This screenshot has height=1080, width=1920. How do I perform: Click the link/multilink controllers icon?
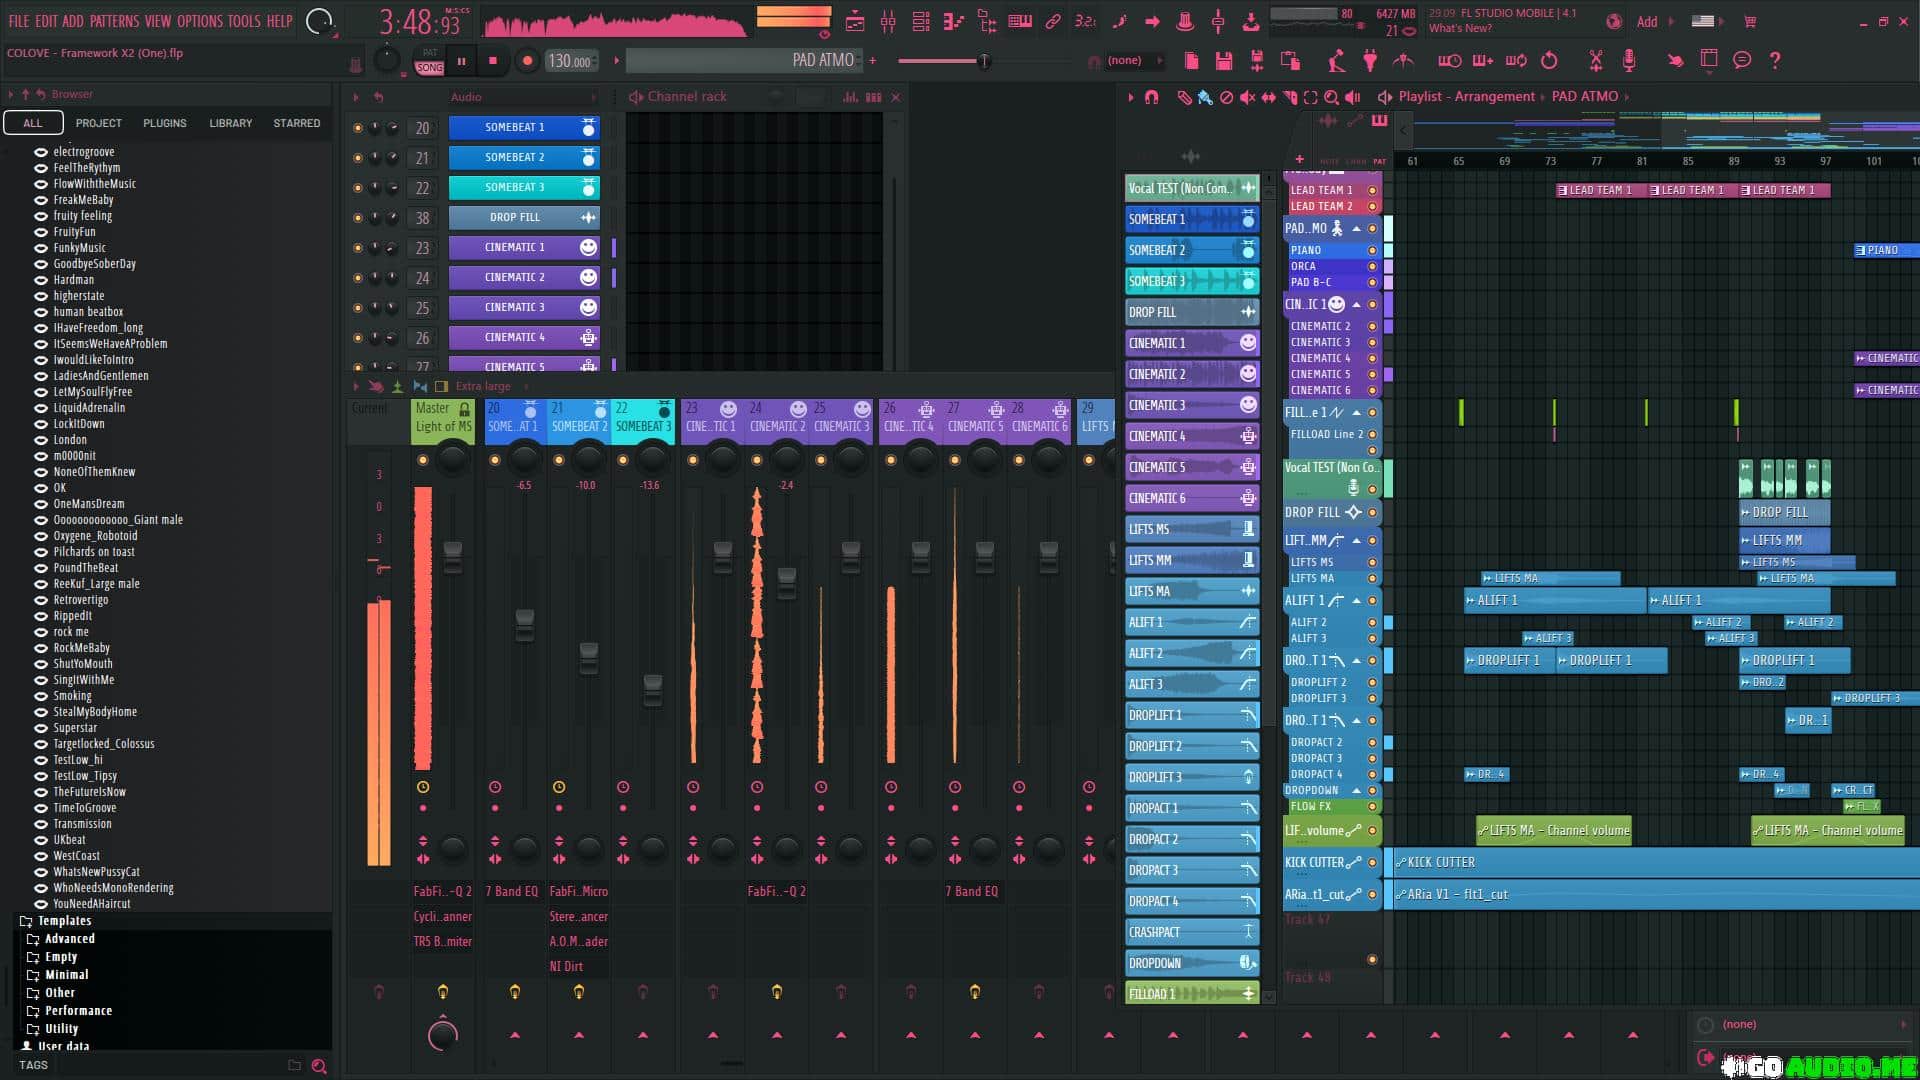pos(1053,21)
